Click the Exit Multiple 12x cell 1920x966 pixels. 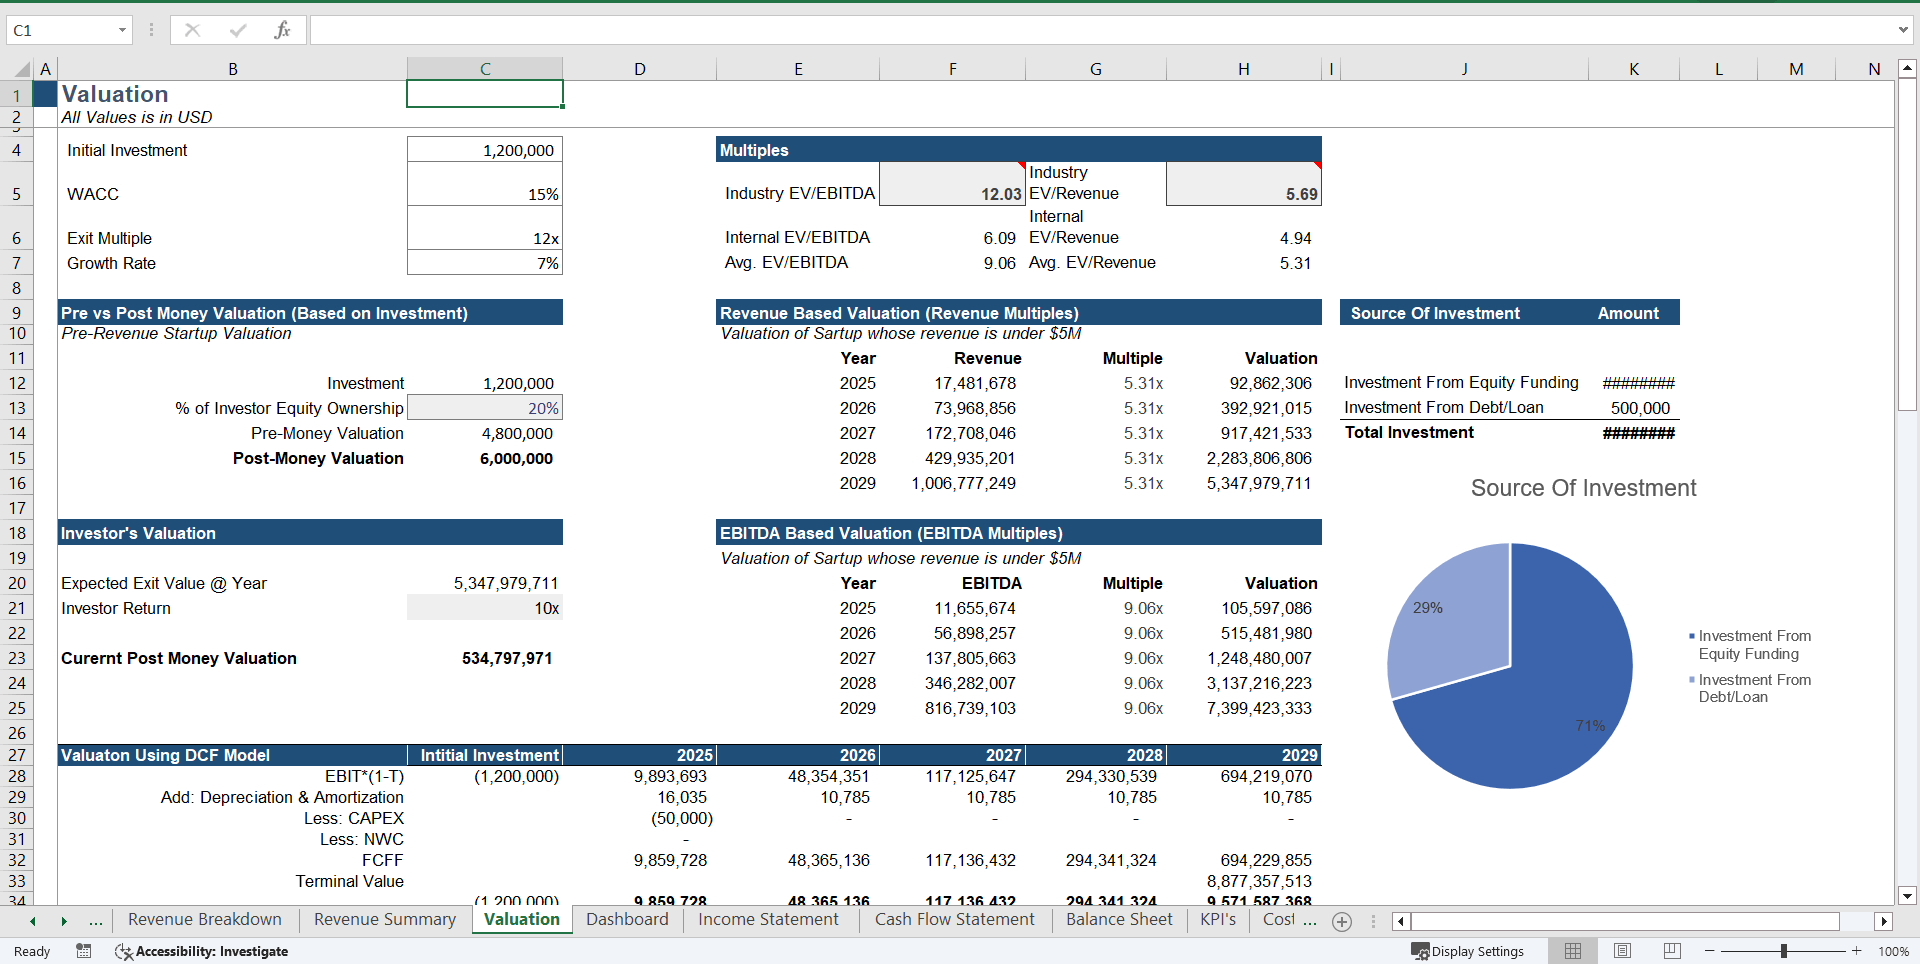(x=485, y=228)
